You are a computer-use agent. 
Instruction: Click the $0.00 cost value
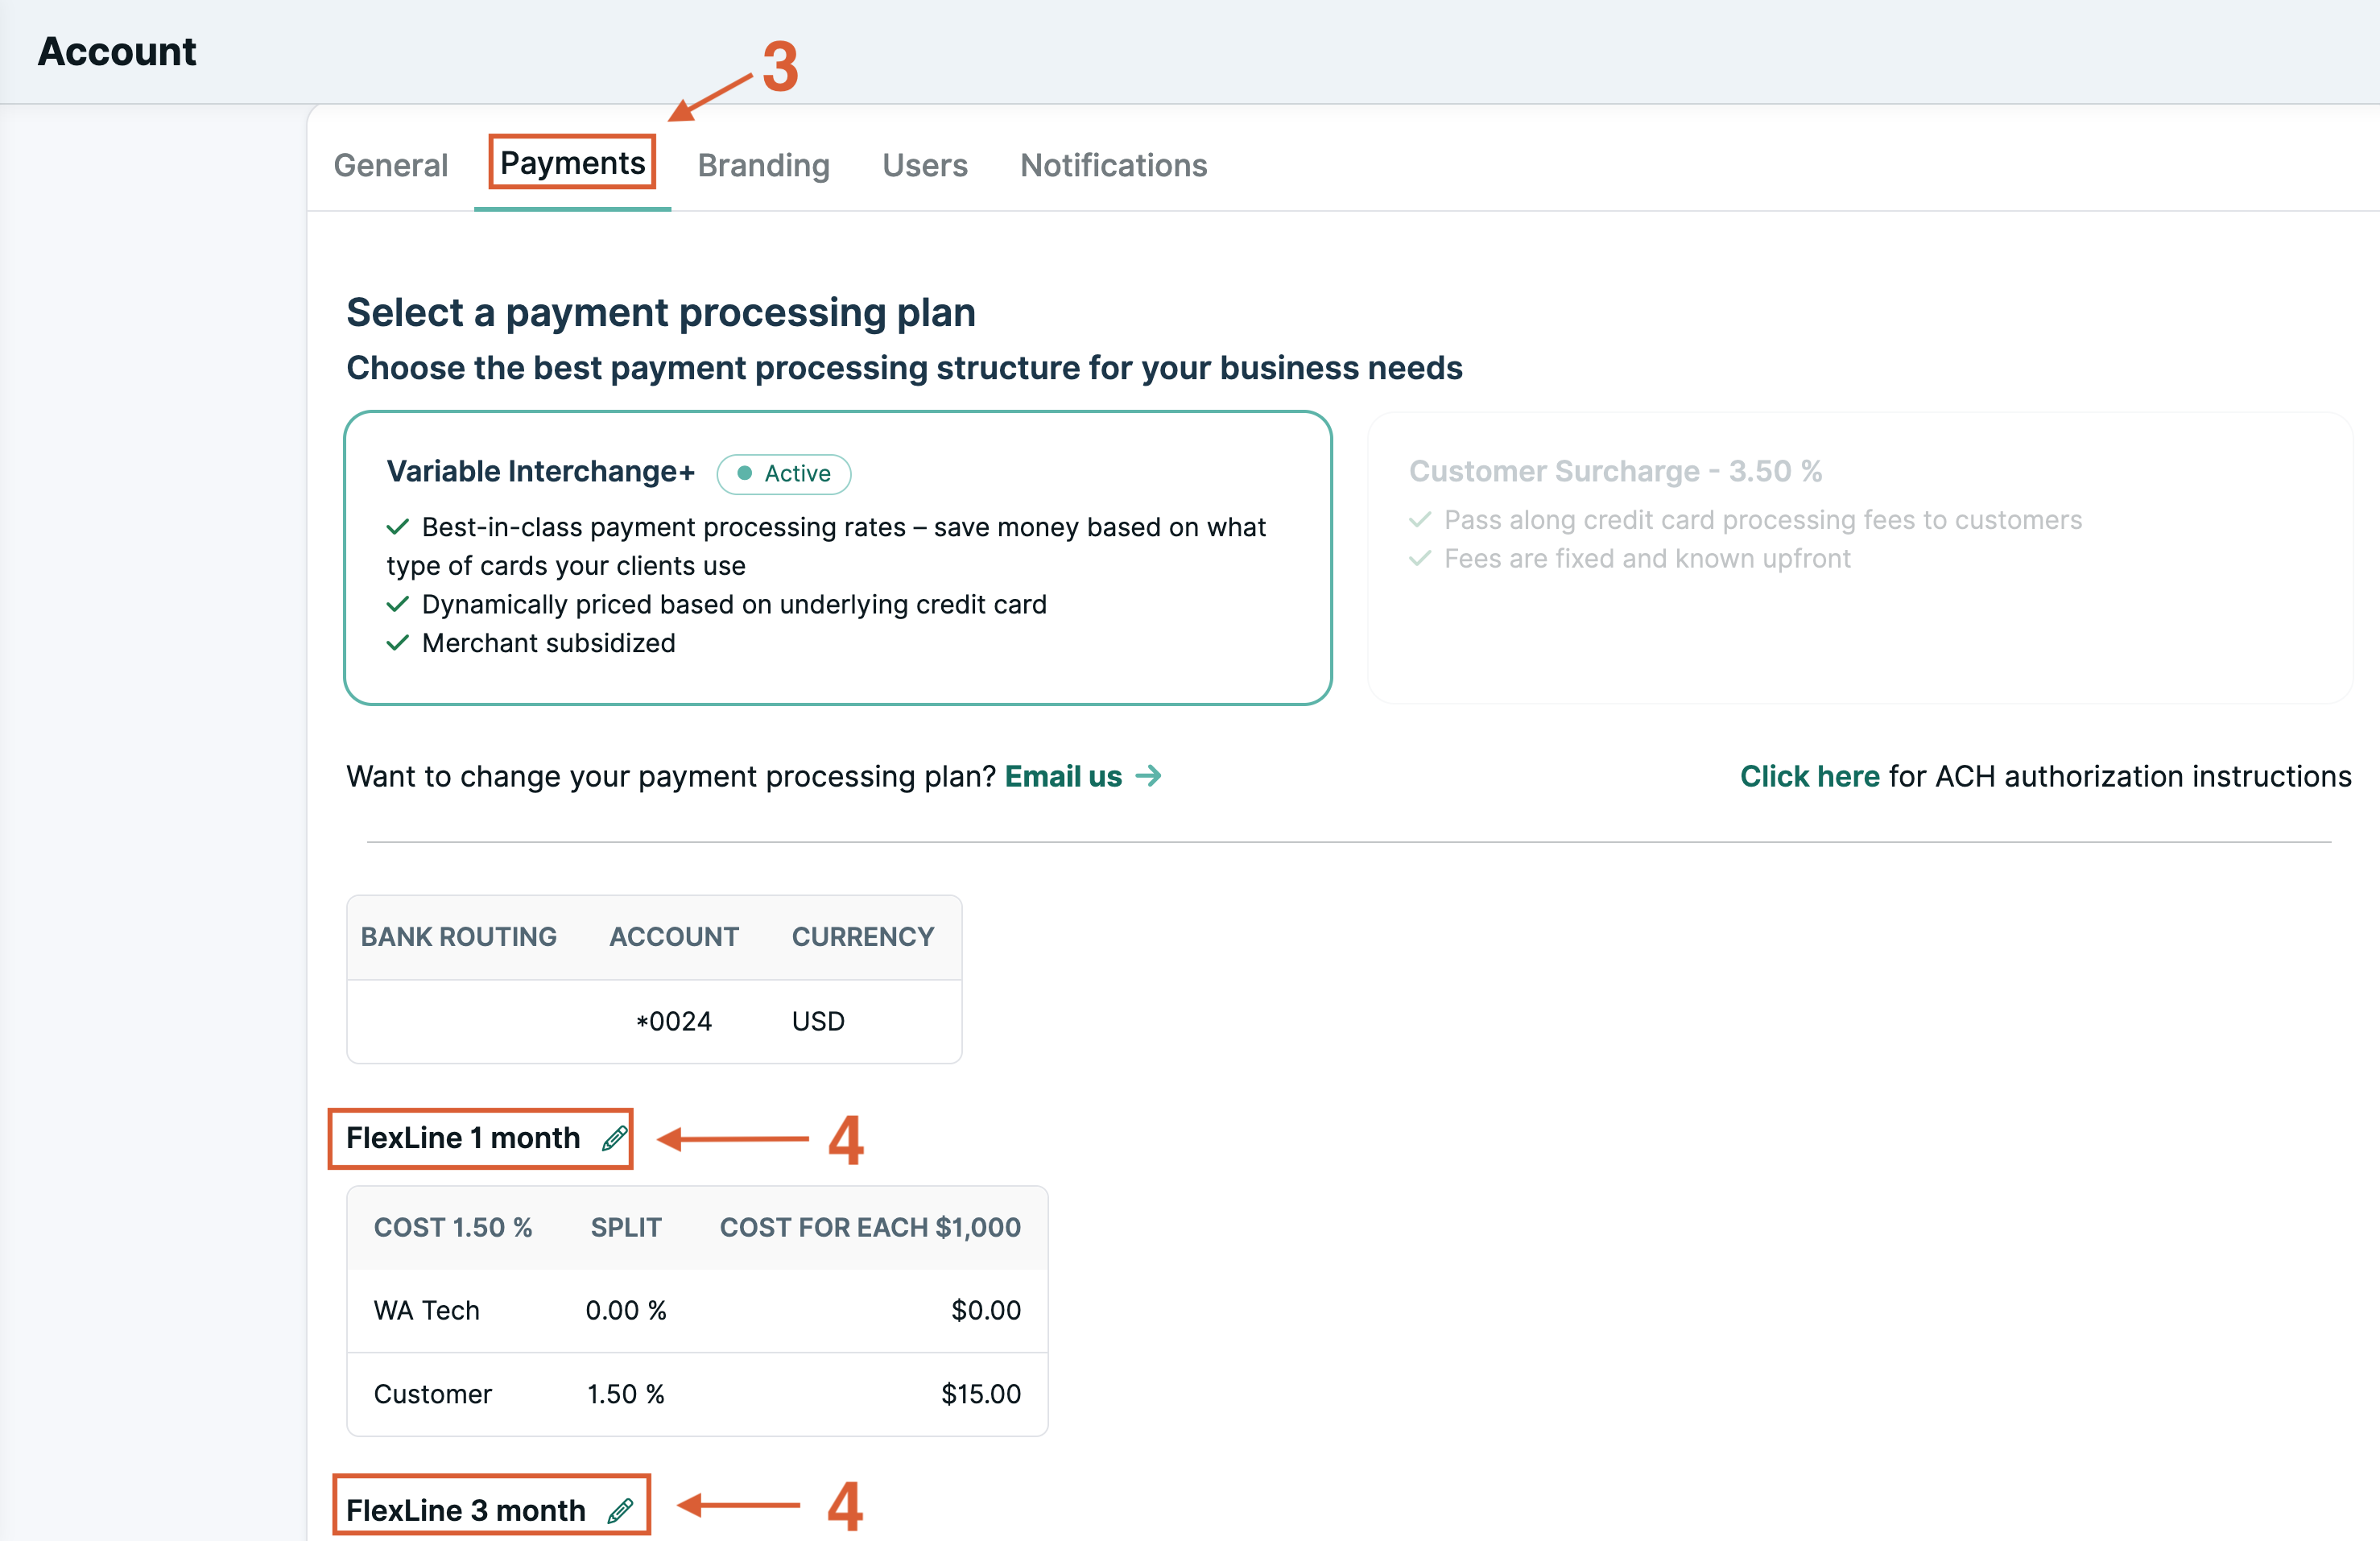click(x=986, y=1310)
